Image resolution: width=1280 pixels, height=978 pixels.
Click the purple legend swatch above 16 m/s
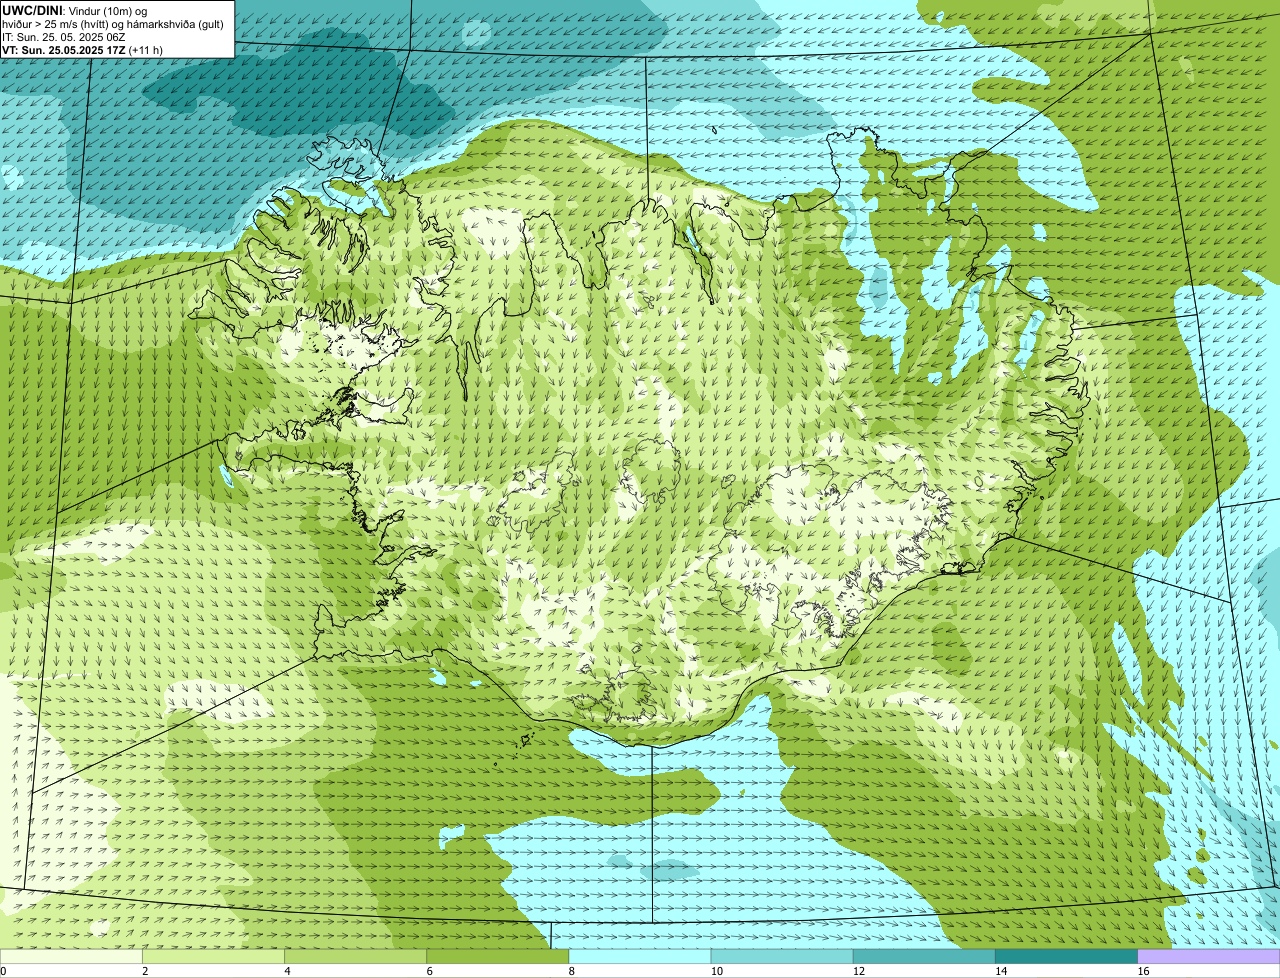pyautogui.click(x=1209, y=956)
